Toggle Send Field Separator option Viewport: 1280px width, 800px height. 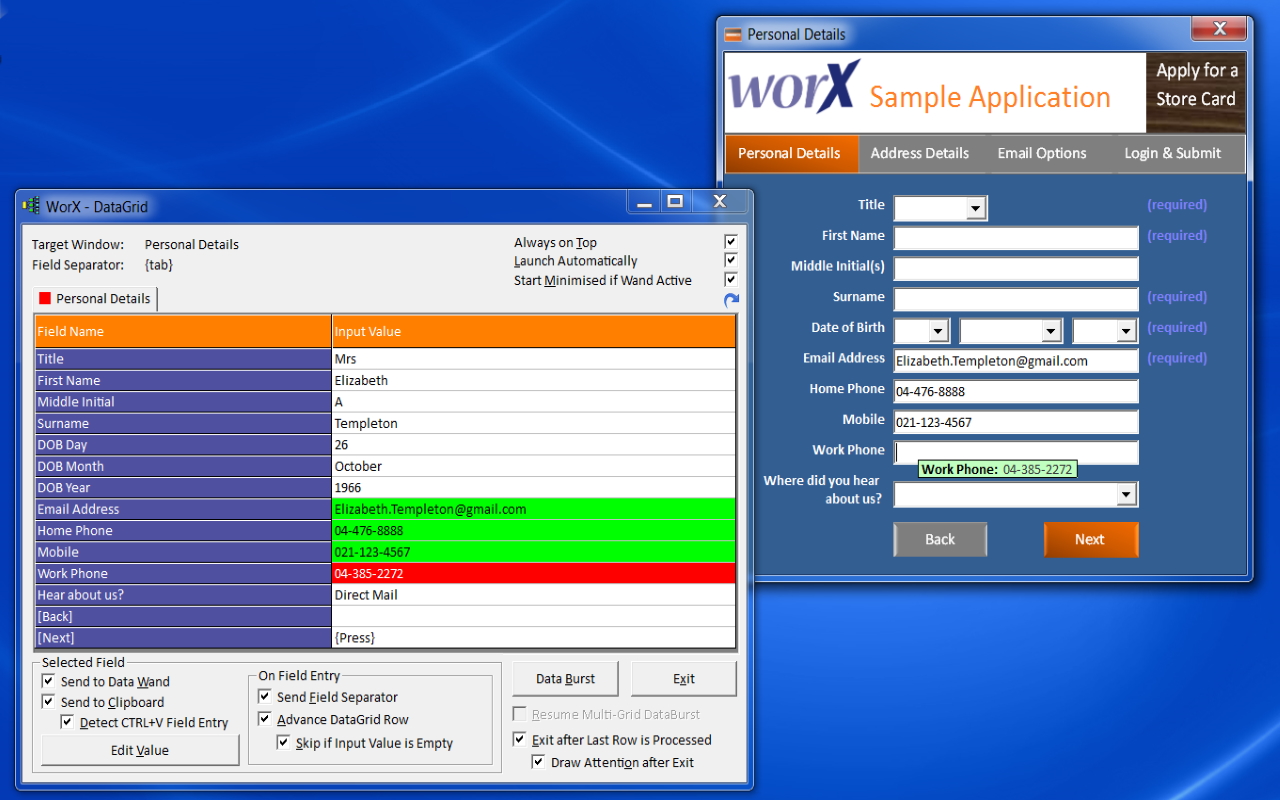[x=265, y=697]
